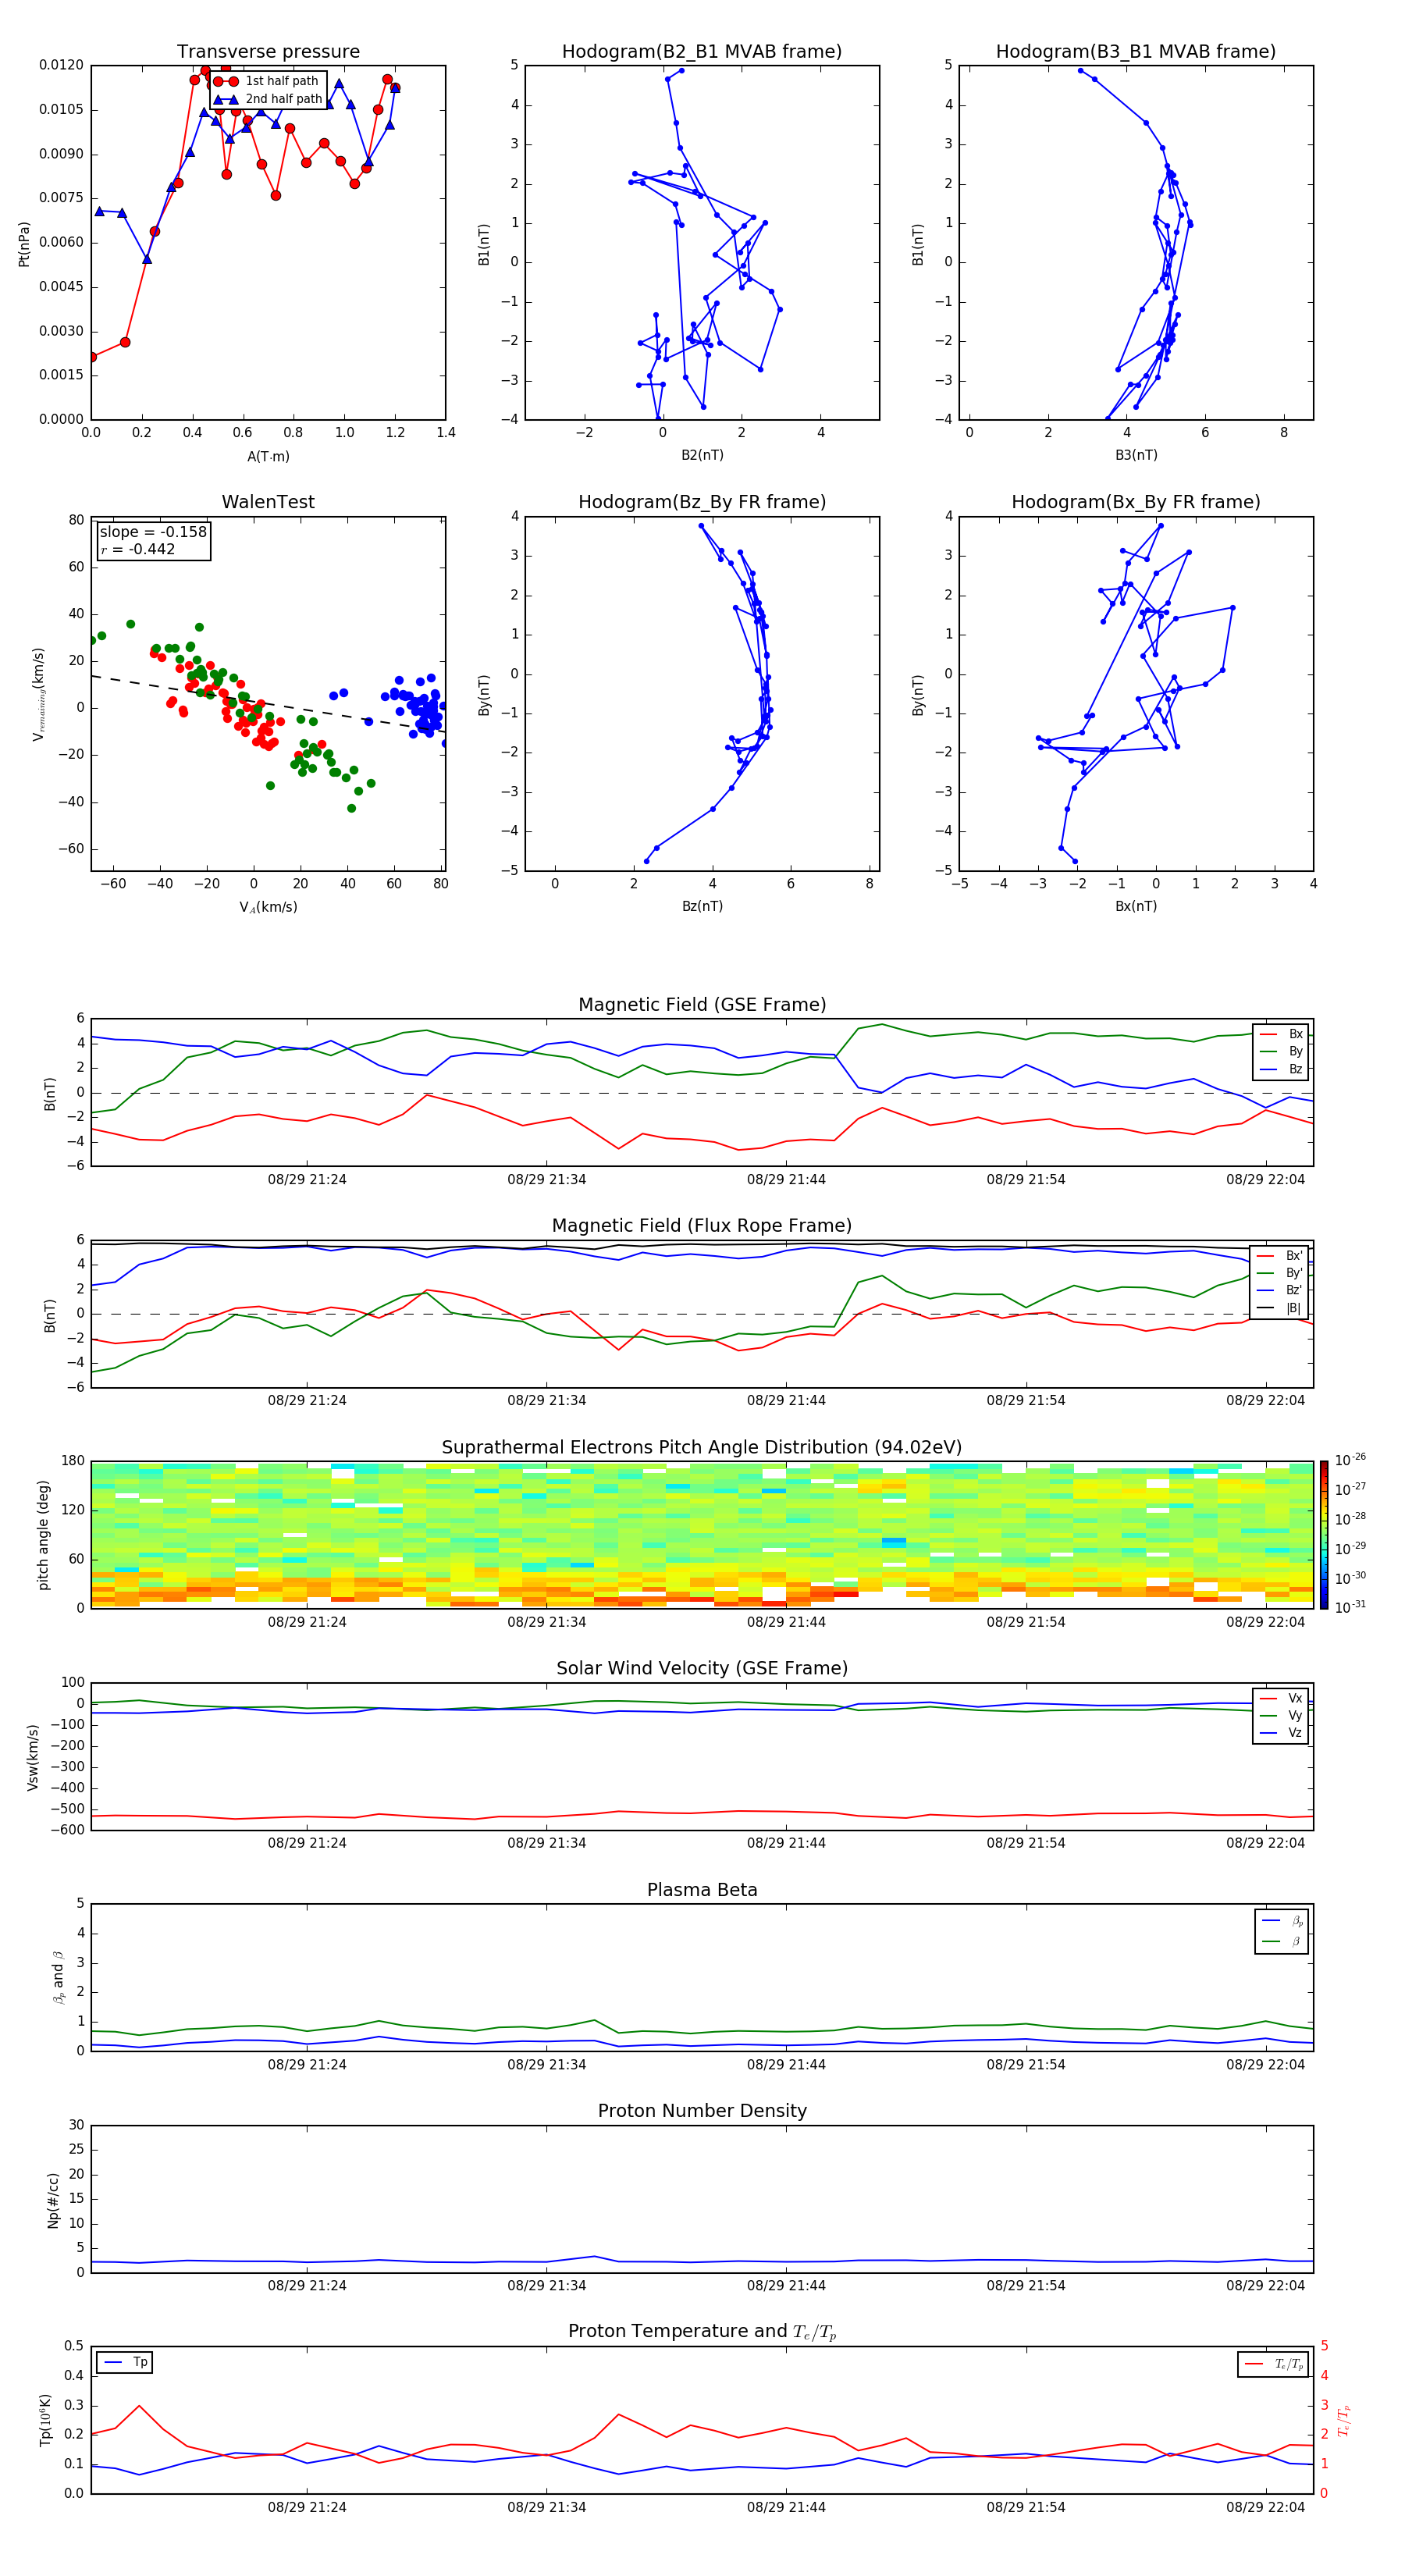Viewport: 1405px width, 2576px height.
Task: Click the WalenTest plot title
Action: coord(268,502)
